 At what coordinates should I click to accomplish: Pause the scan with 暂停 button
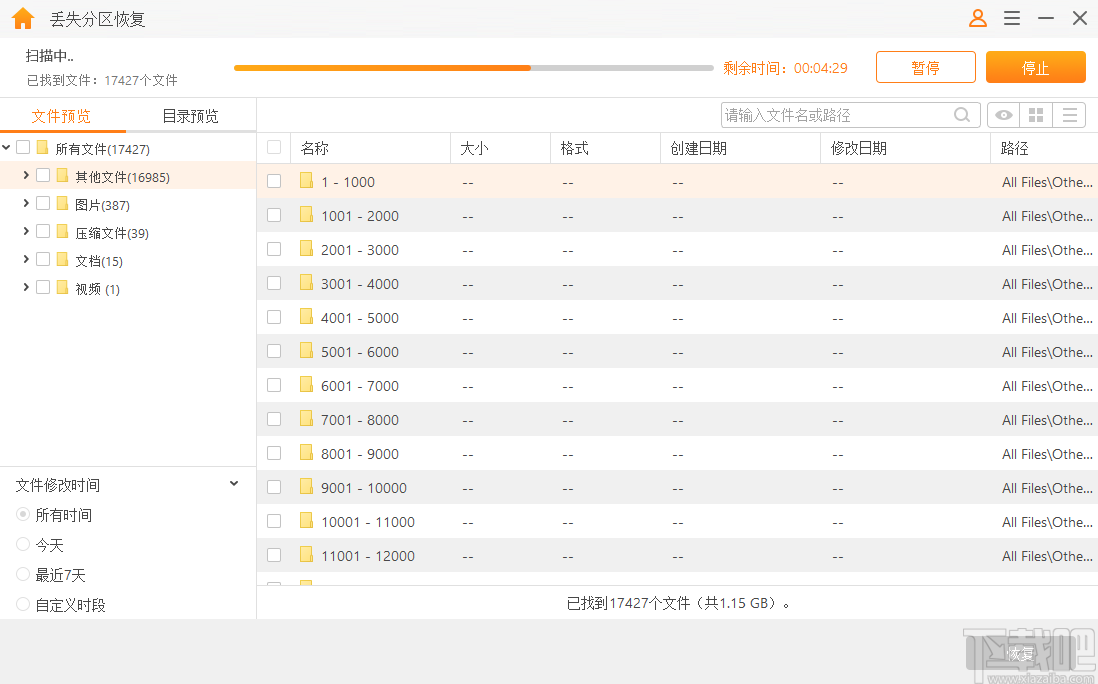click(926, 67)
